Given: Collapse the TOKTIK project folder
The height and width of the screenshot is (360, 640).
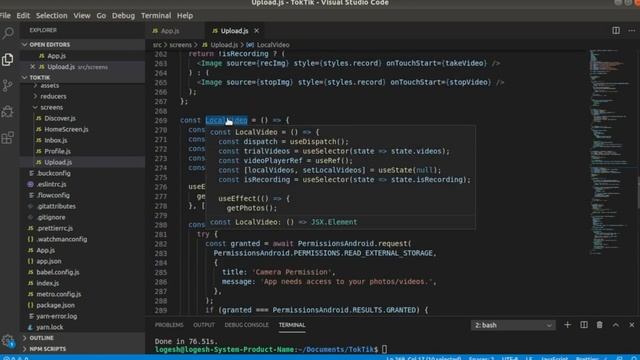Looking at the screenshot, I should (83, 78).
